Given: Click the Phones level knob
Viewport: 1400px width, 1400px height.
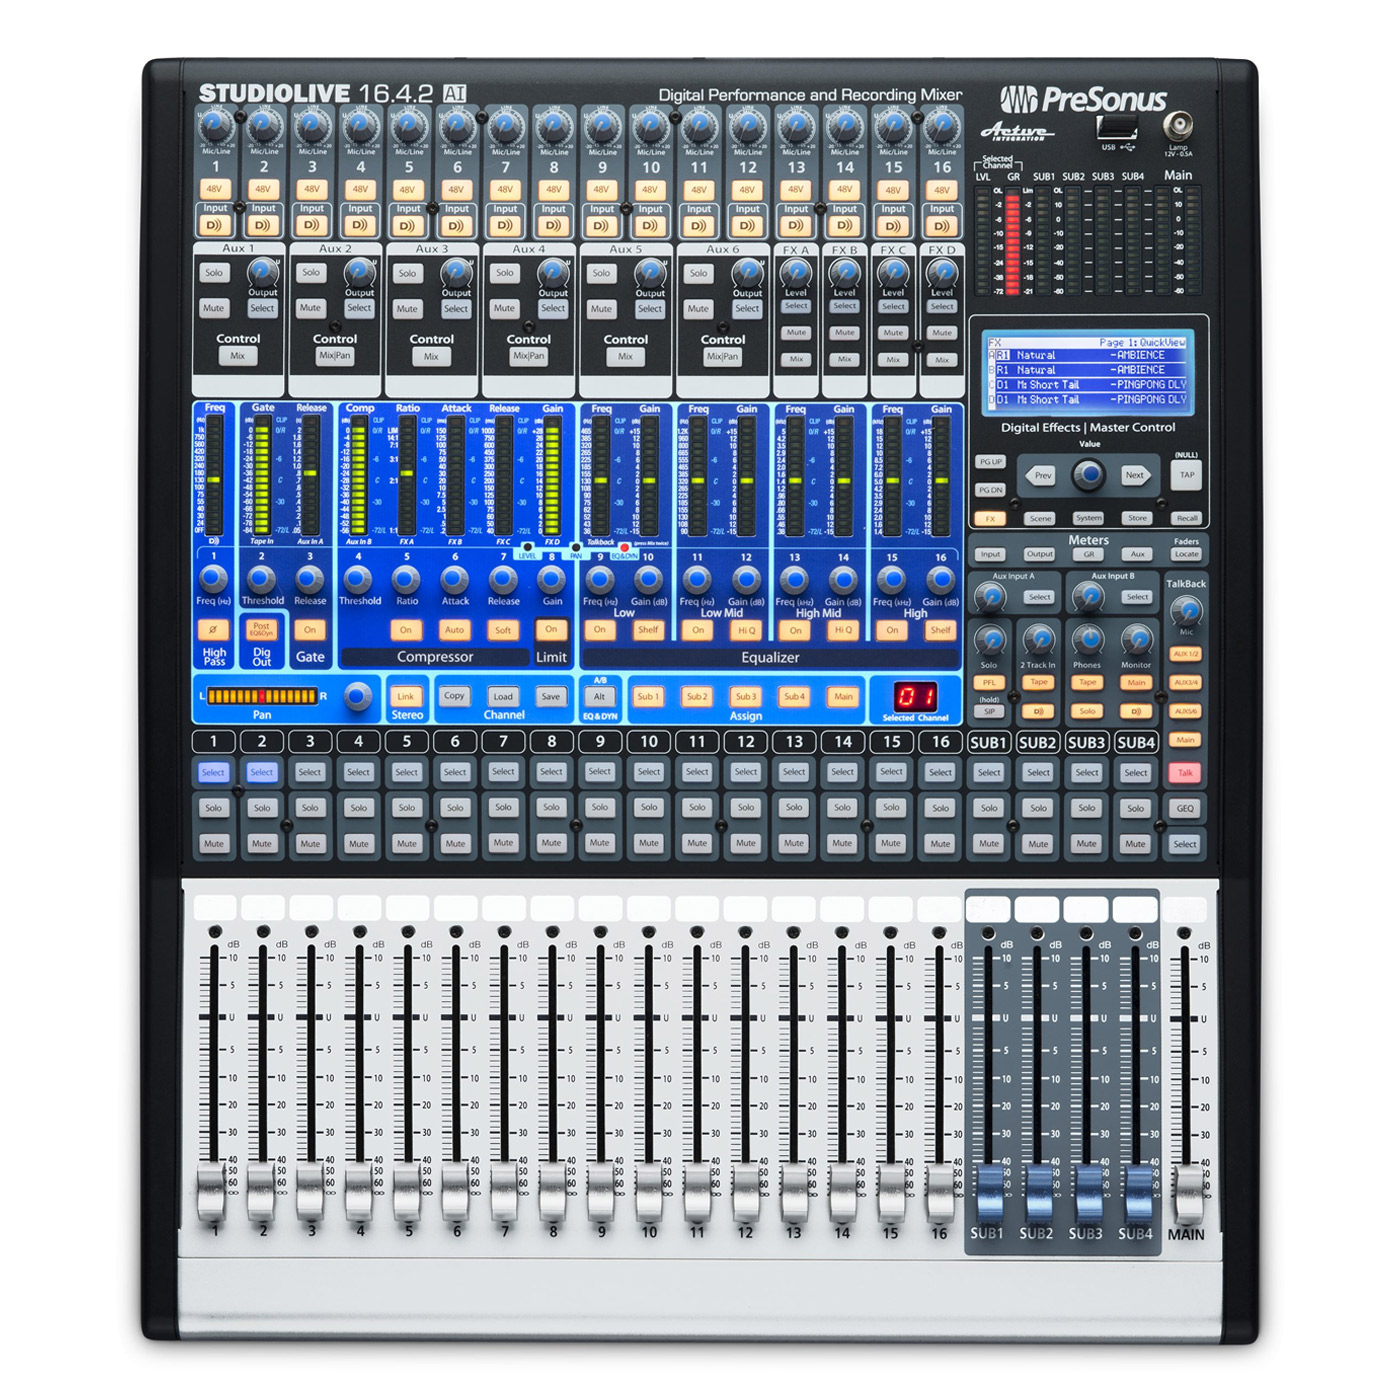Looking at the screenshot, I should (1087, 640).
